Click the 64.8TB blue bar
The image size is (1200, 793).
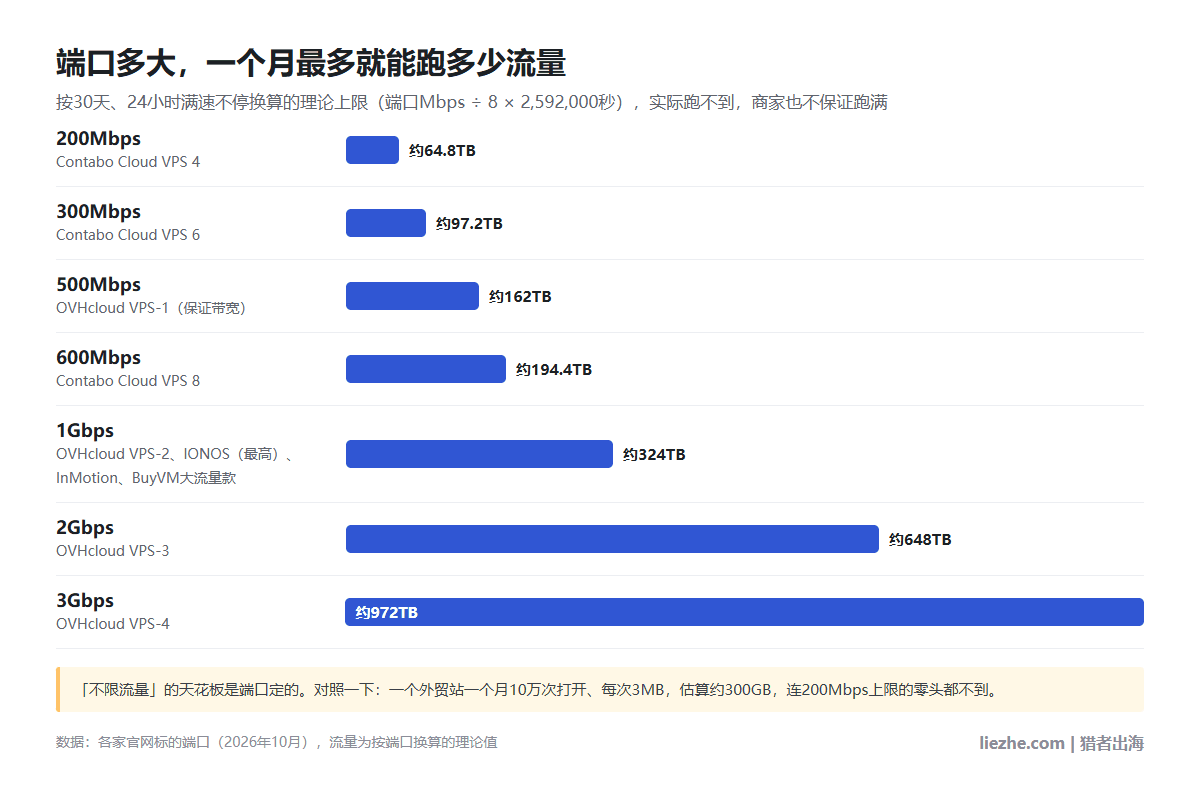tap(372, 150)
